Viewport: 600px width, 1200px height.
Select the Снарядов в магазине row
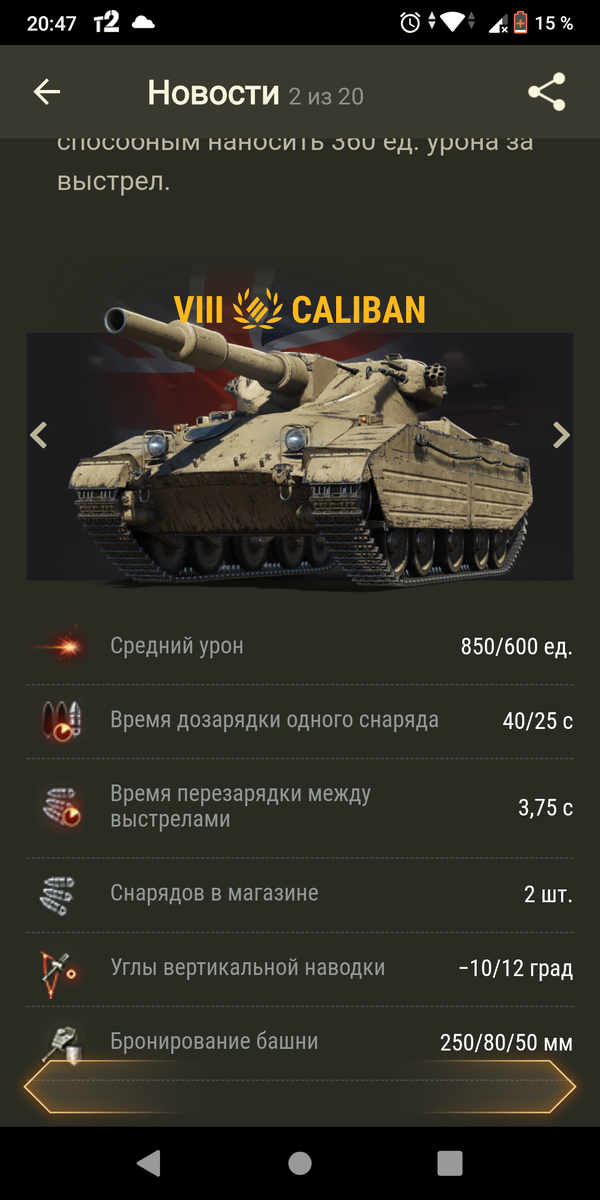coord(300,894)
